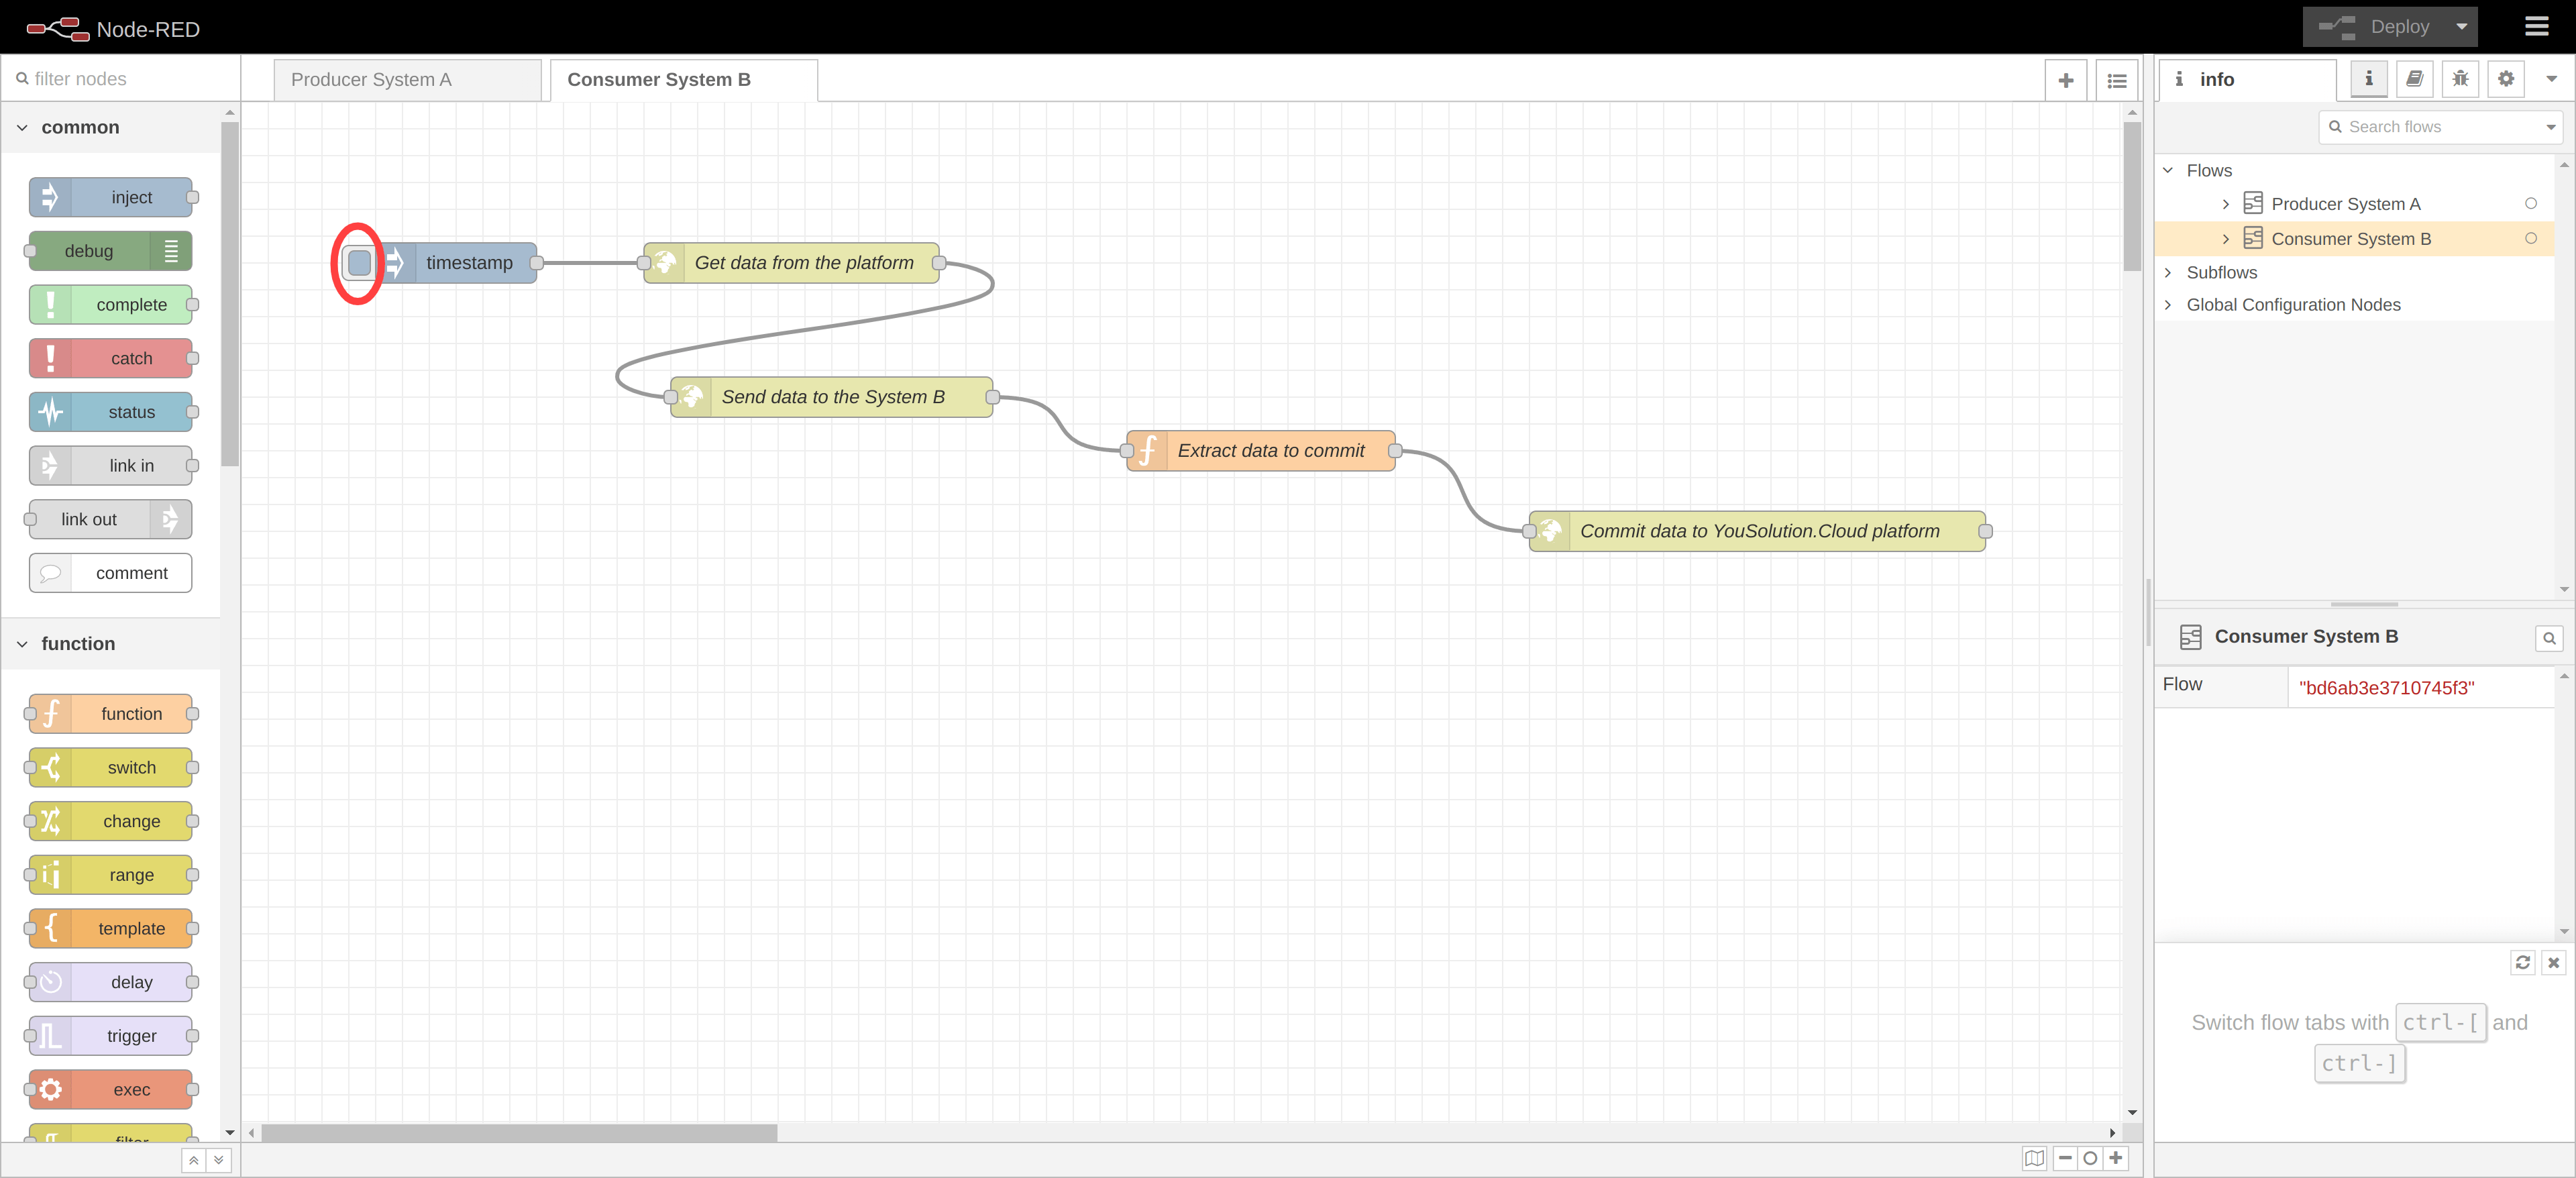2576x1178 pixels.
Task: Click the zoom in plus button
Action: (x=2116, y=1158)
